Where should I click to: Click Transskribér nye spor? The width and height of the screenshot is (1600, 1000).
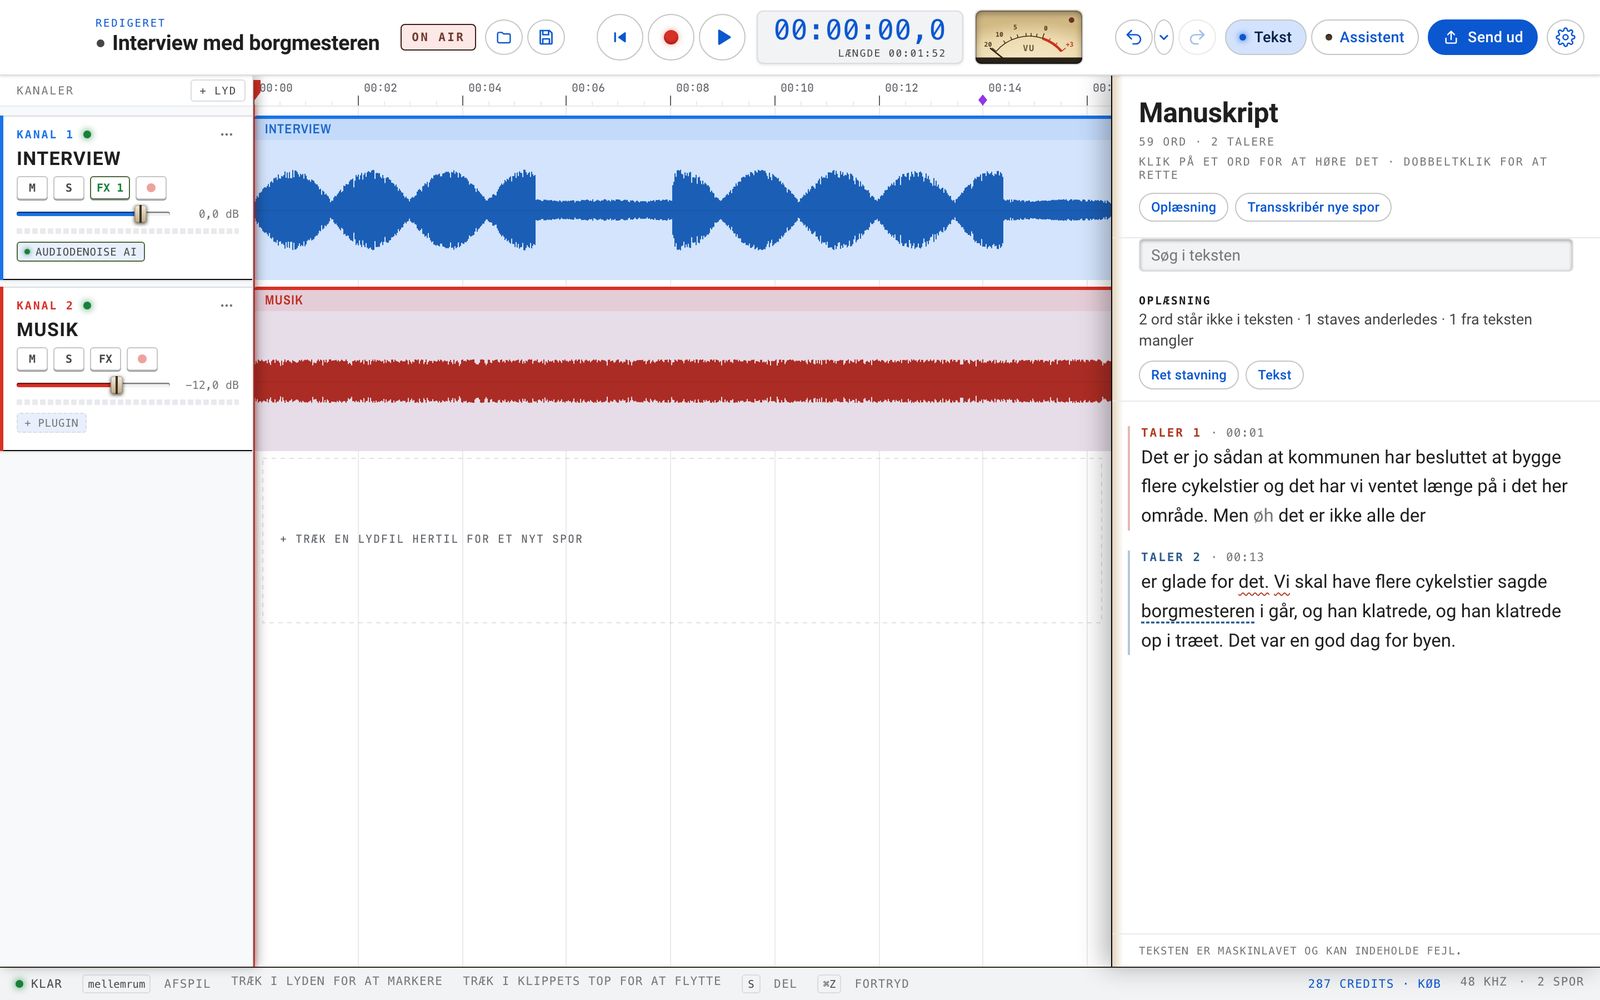(x=1313, y=207)
